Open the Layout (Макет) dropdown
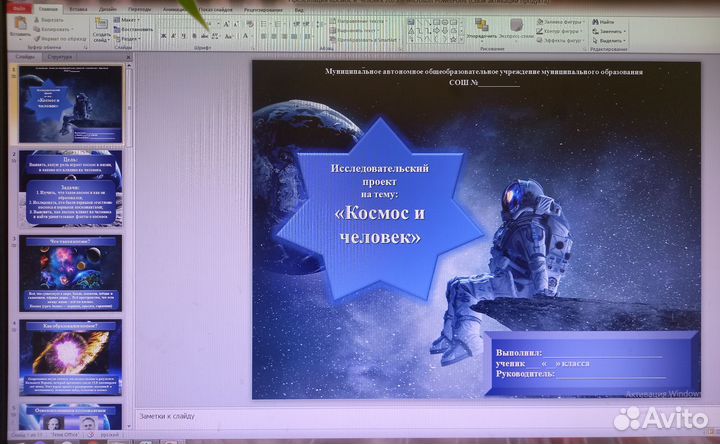This screenshot has height=444, width=720. pyautogui.click(x=130, y=20)
